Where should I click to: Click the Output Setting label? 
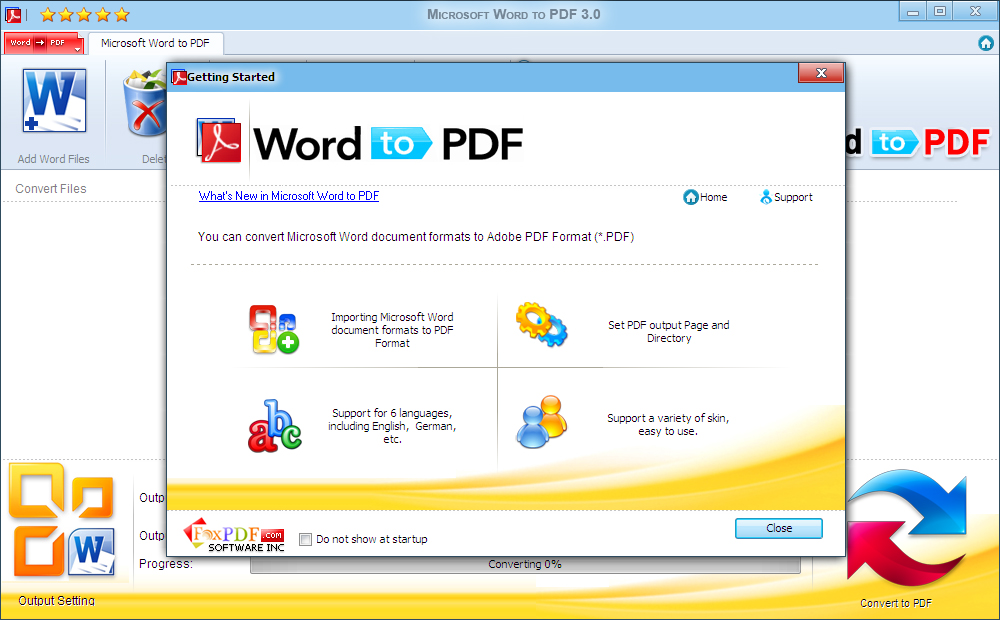[56, 600]
